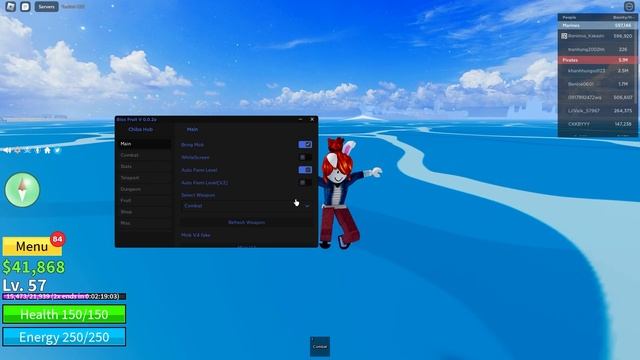Switch to the Combat sidebar tab
The width and height of the screenshot is (640, 360).
tap(144, 155)
